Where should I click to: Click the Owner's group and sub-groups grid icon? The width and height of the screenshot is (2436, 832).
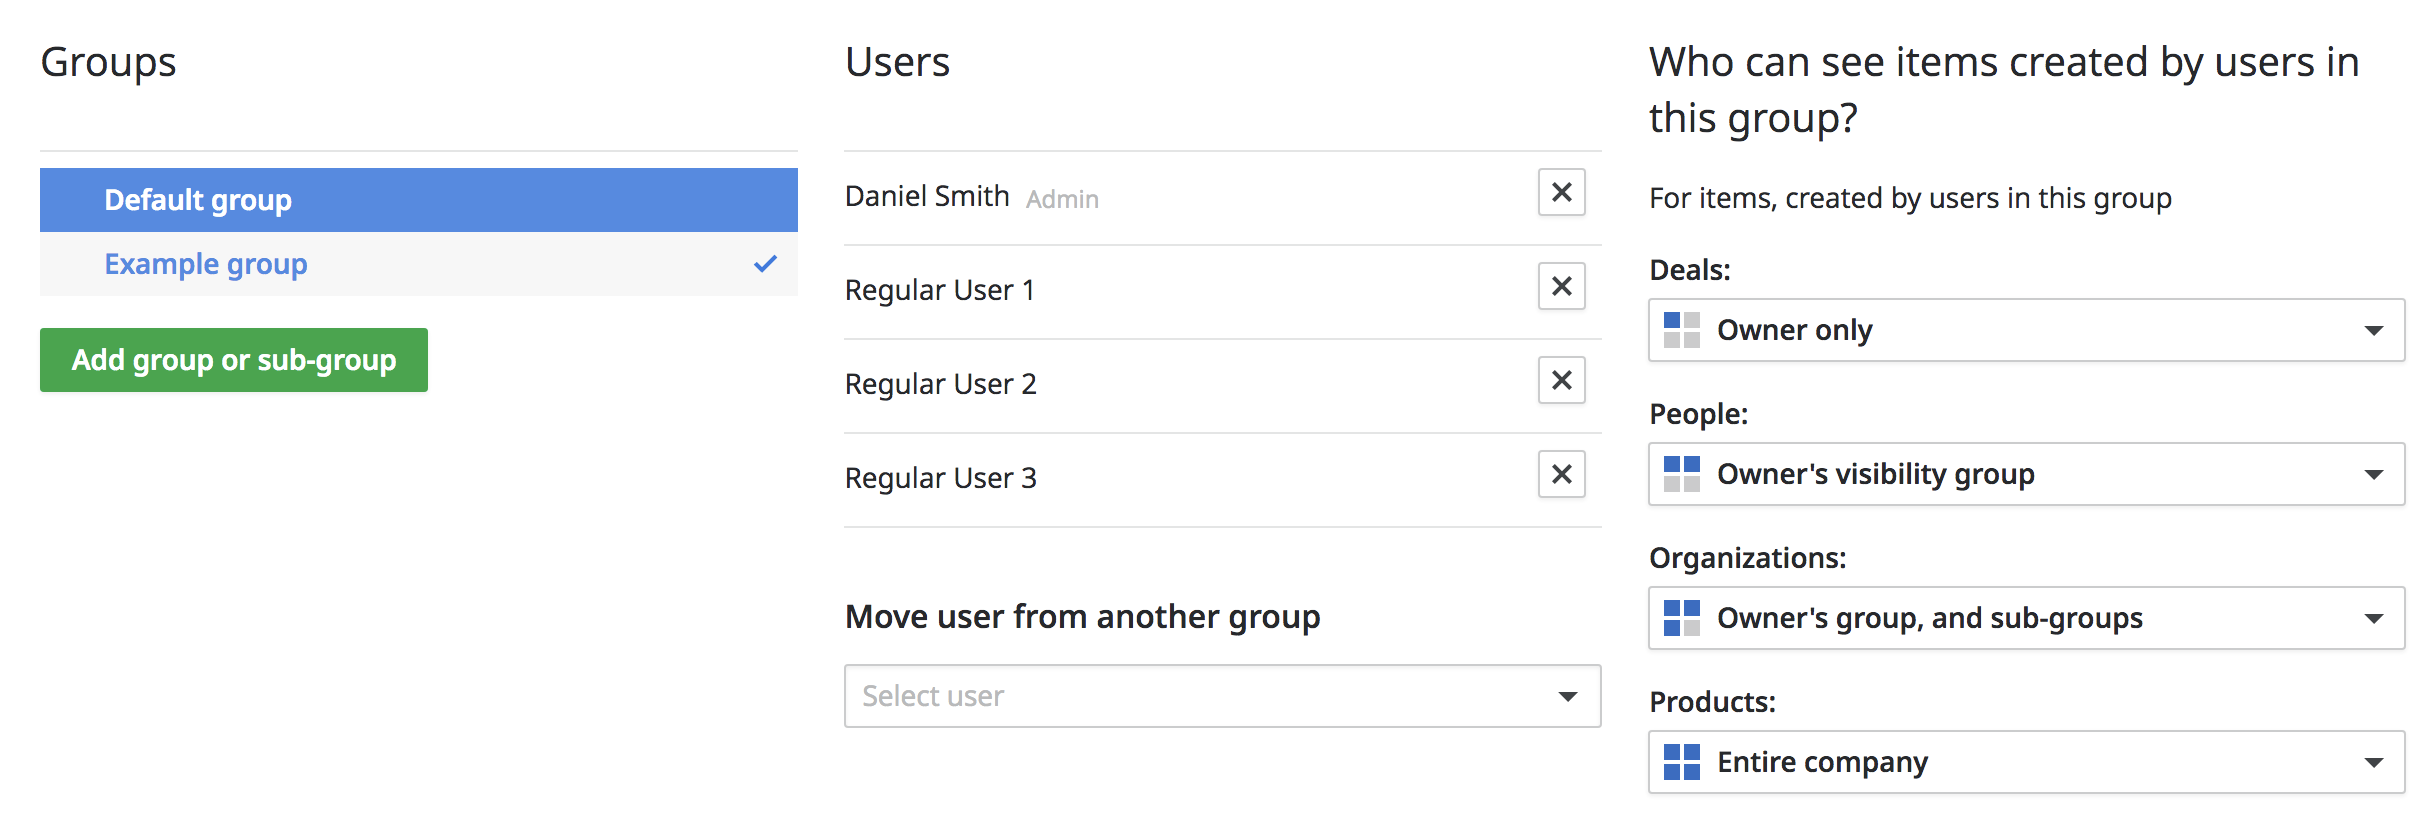tap(1681, 618)
